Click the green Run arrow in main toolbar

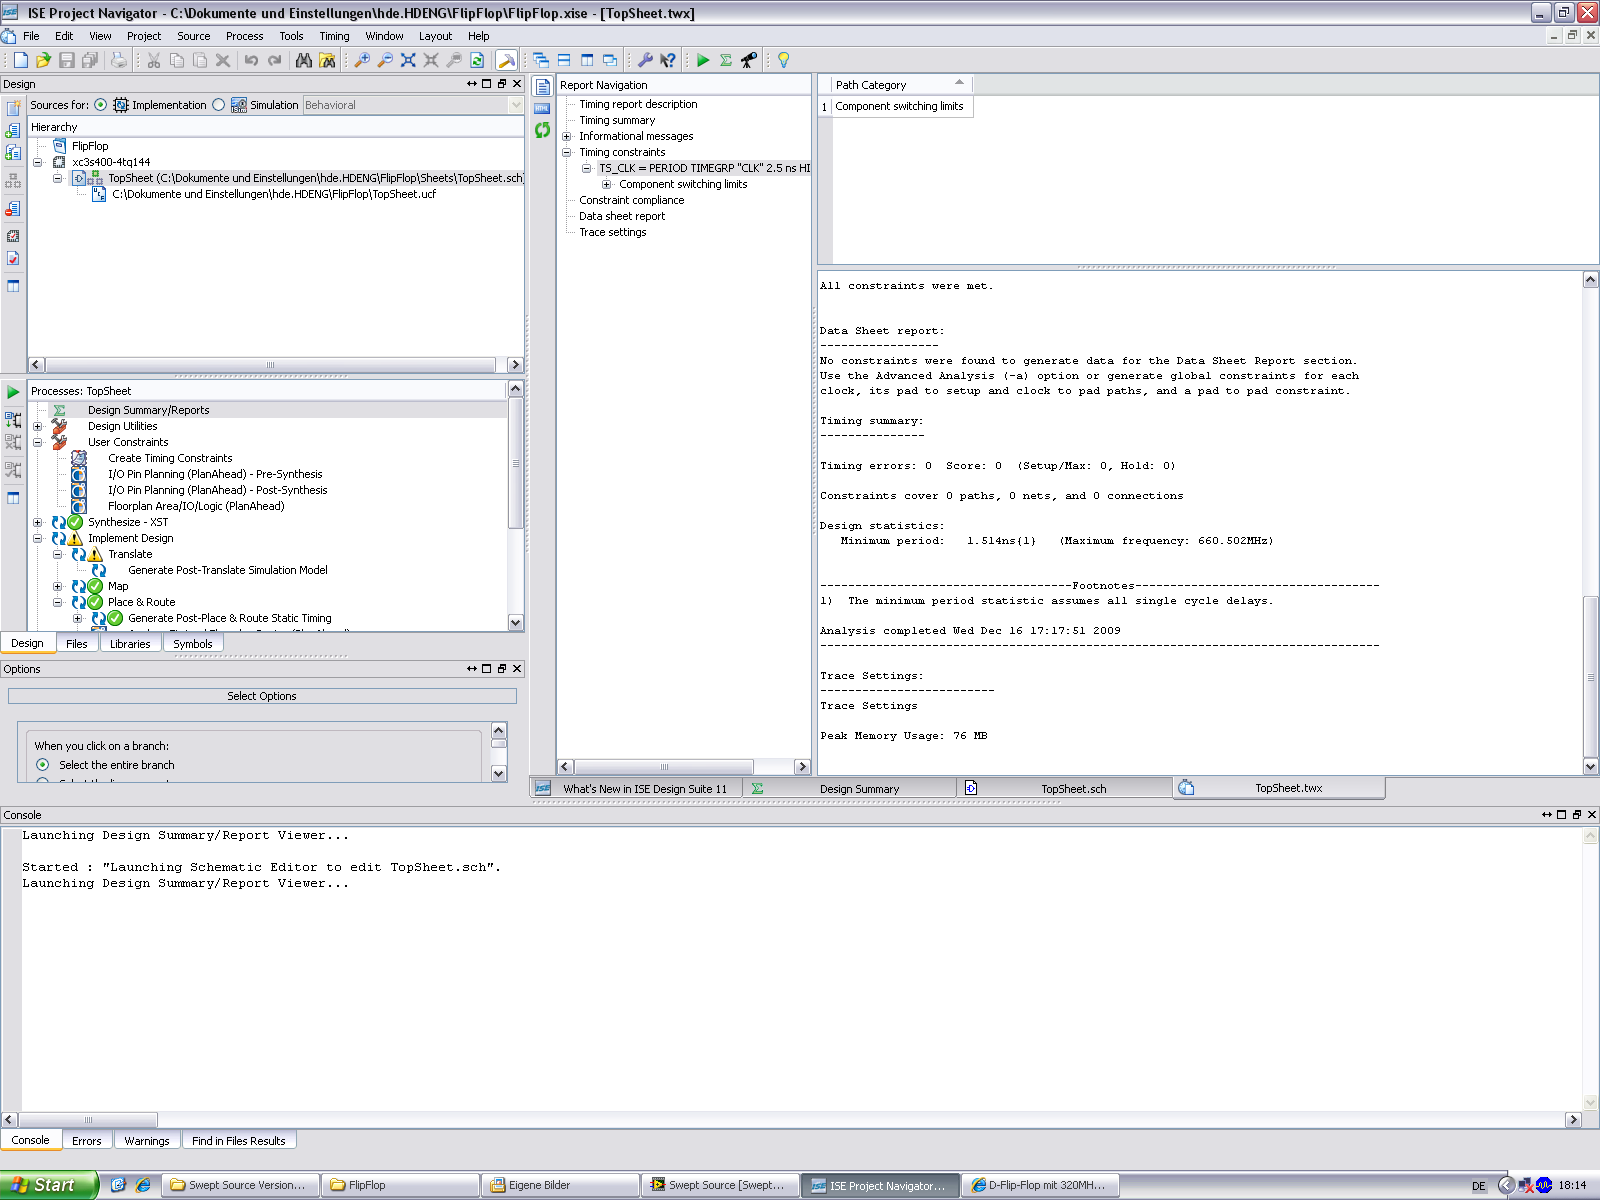[703, 60]
